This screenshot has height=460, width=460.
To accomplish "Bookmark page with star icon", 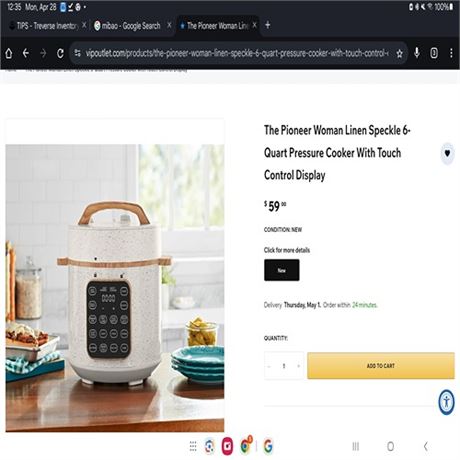I will point(399,53).
